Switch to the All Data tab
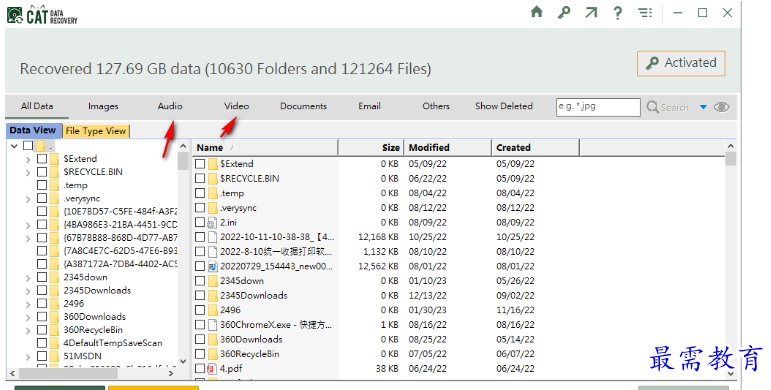771x390 pixels. point(37,106)
